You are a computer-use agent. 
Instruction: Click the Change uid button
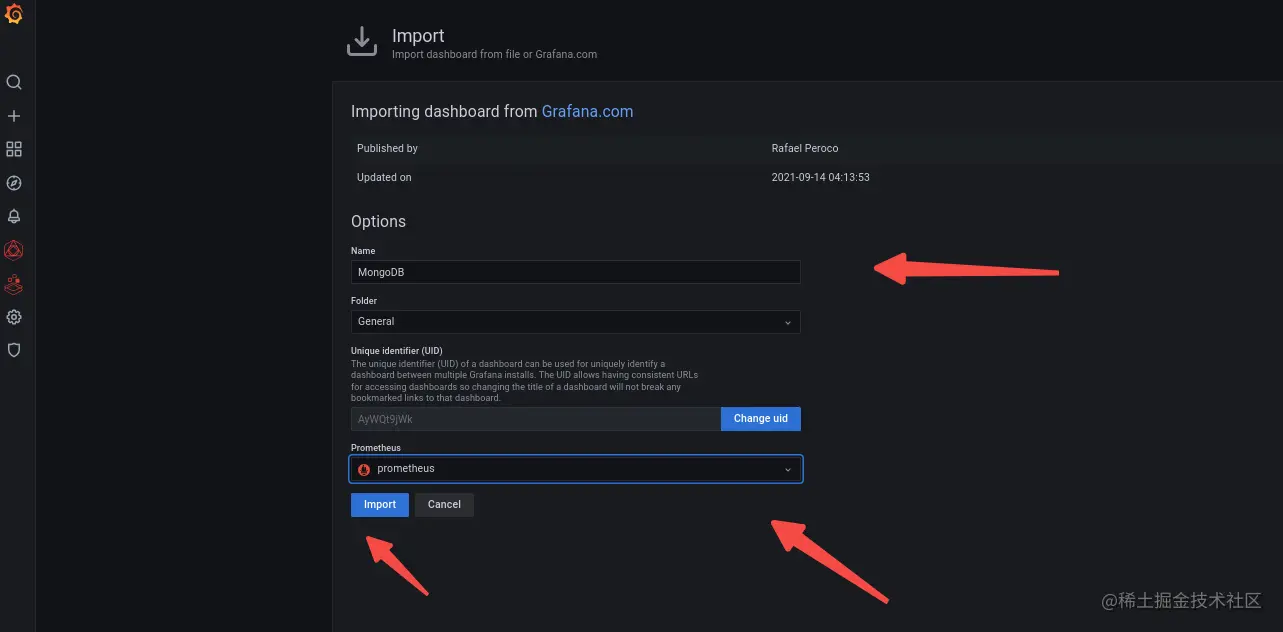[x=761, y=419]
